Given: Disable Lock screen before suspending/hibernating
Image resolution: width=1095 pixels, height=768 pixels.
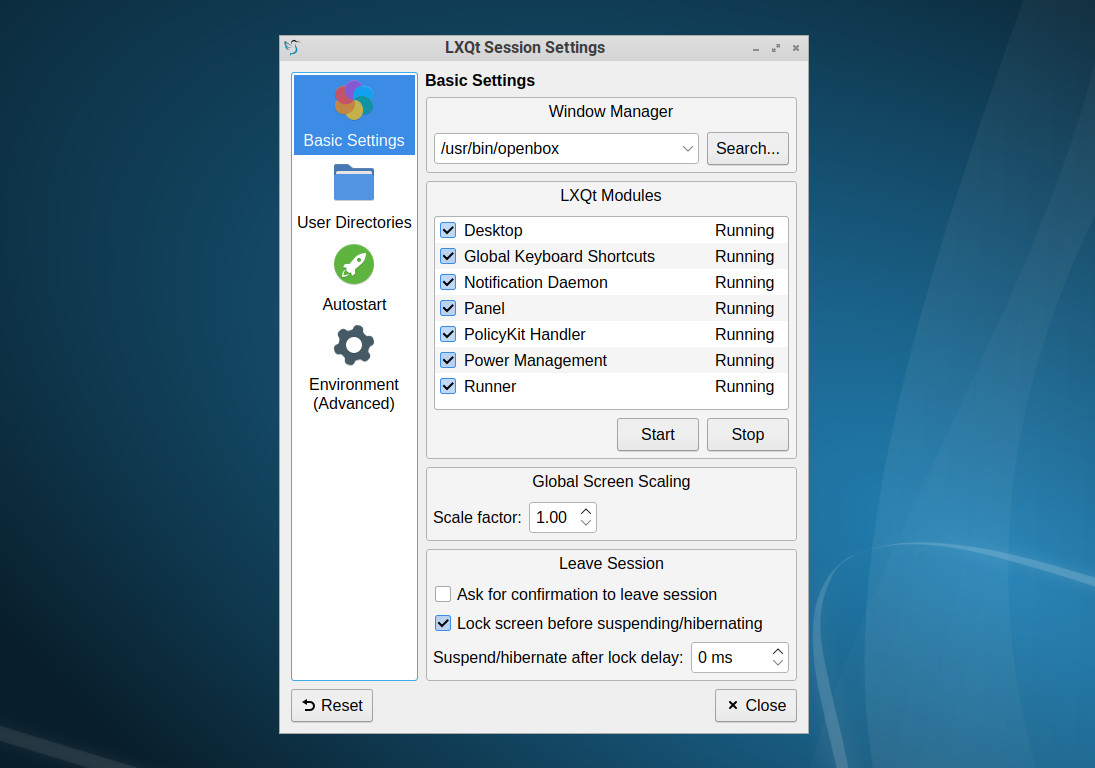Looking at the screenshot, I should pyautogui.click(x=443, y=623).
